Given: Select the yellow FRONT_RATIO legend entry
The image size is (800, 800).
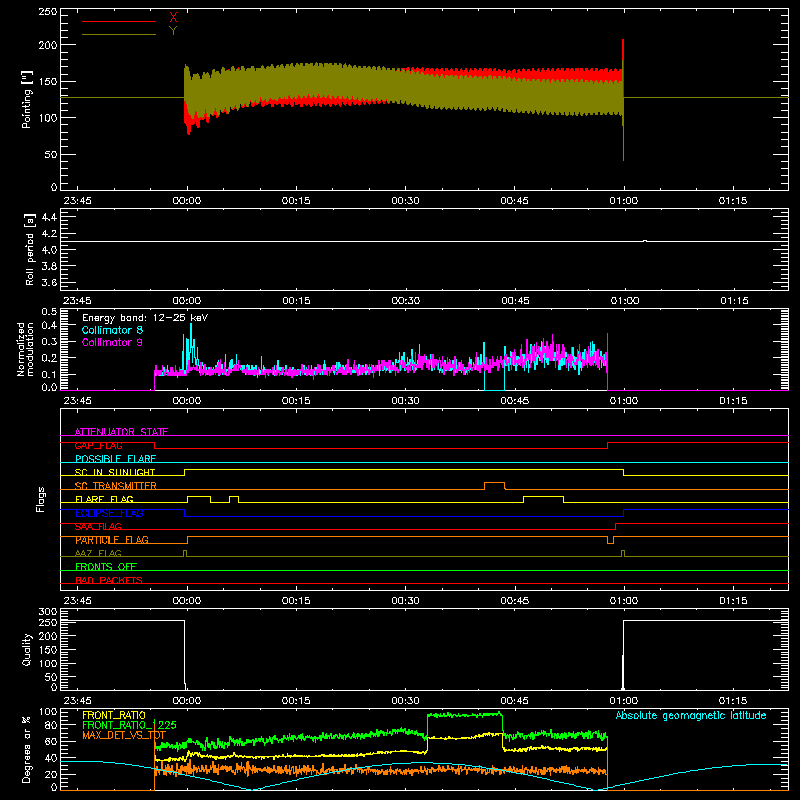Looking at the screenshot, I should pyautogui.click(x=114, y=715).
